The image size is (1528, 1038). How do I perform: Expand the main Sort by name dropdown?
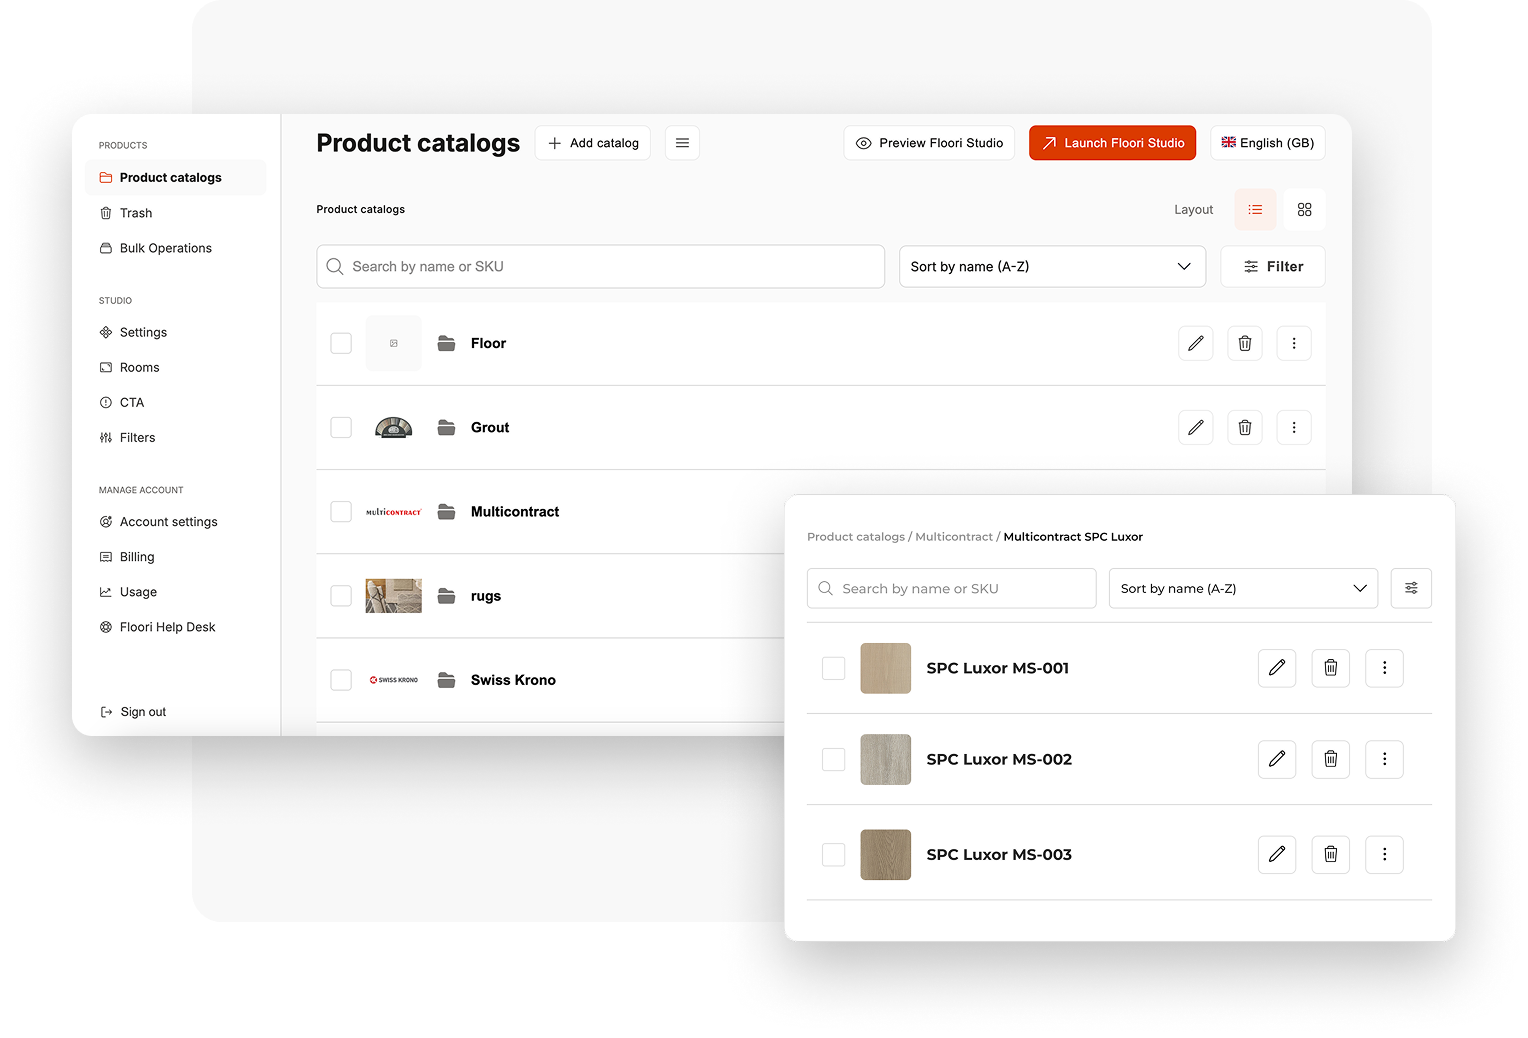(x=1052, y=267)
